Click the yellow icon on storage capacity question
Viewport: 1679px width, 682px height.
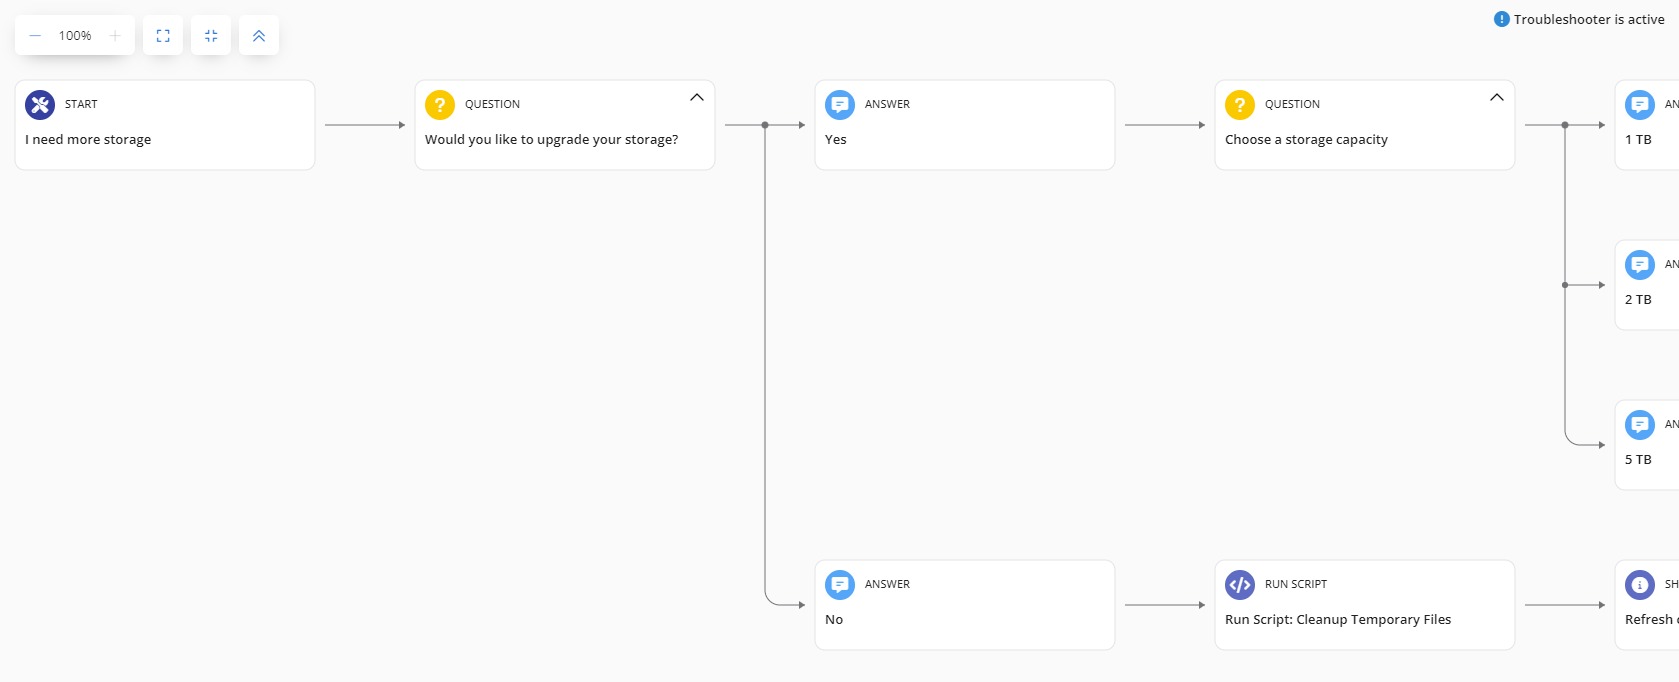tap(1240, 105)
